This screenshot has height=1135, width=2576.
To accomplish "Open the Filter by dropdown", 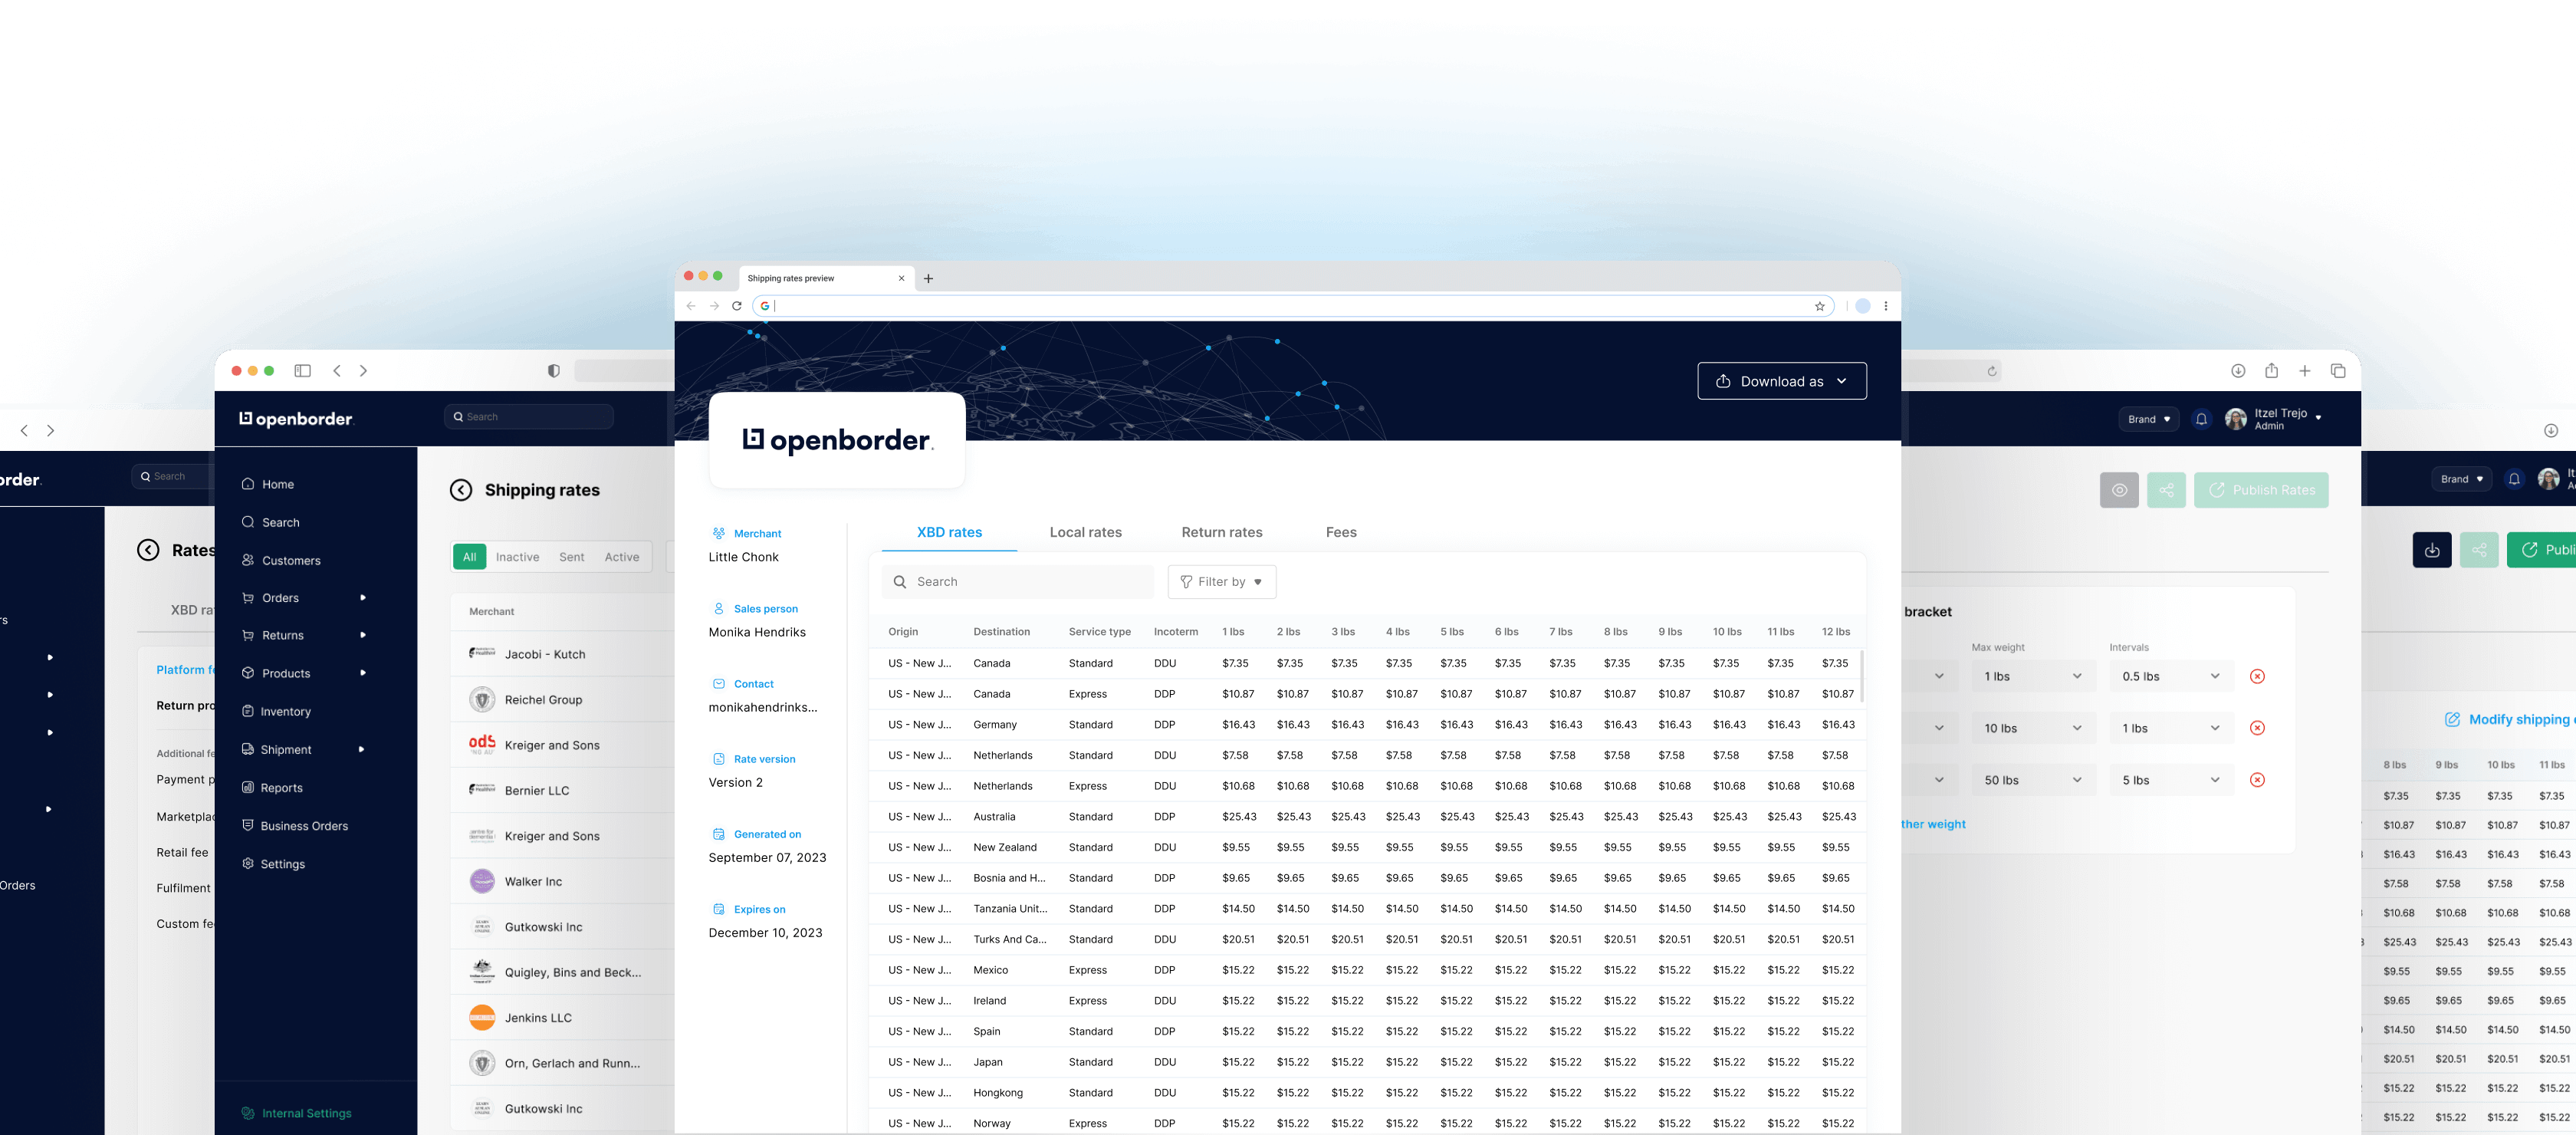I will (x=1222, y=582).
